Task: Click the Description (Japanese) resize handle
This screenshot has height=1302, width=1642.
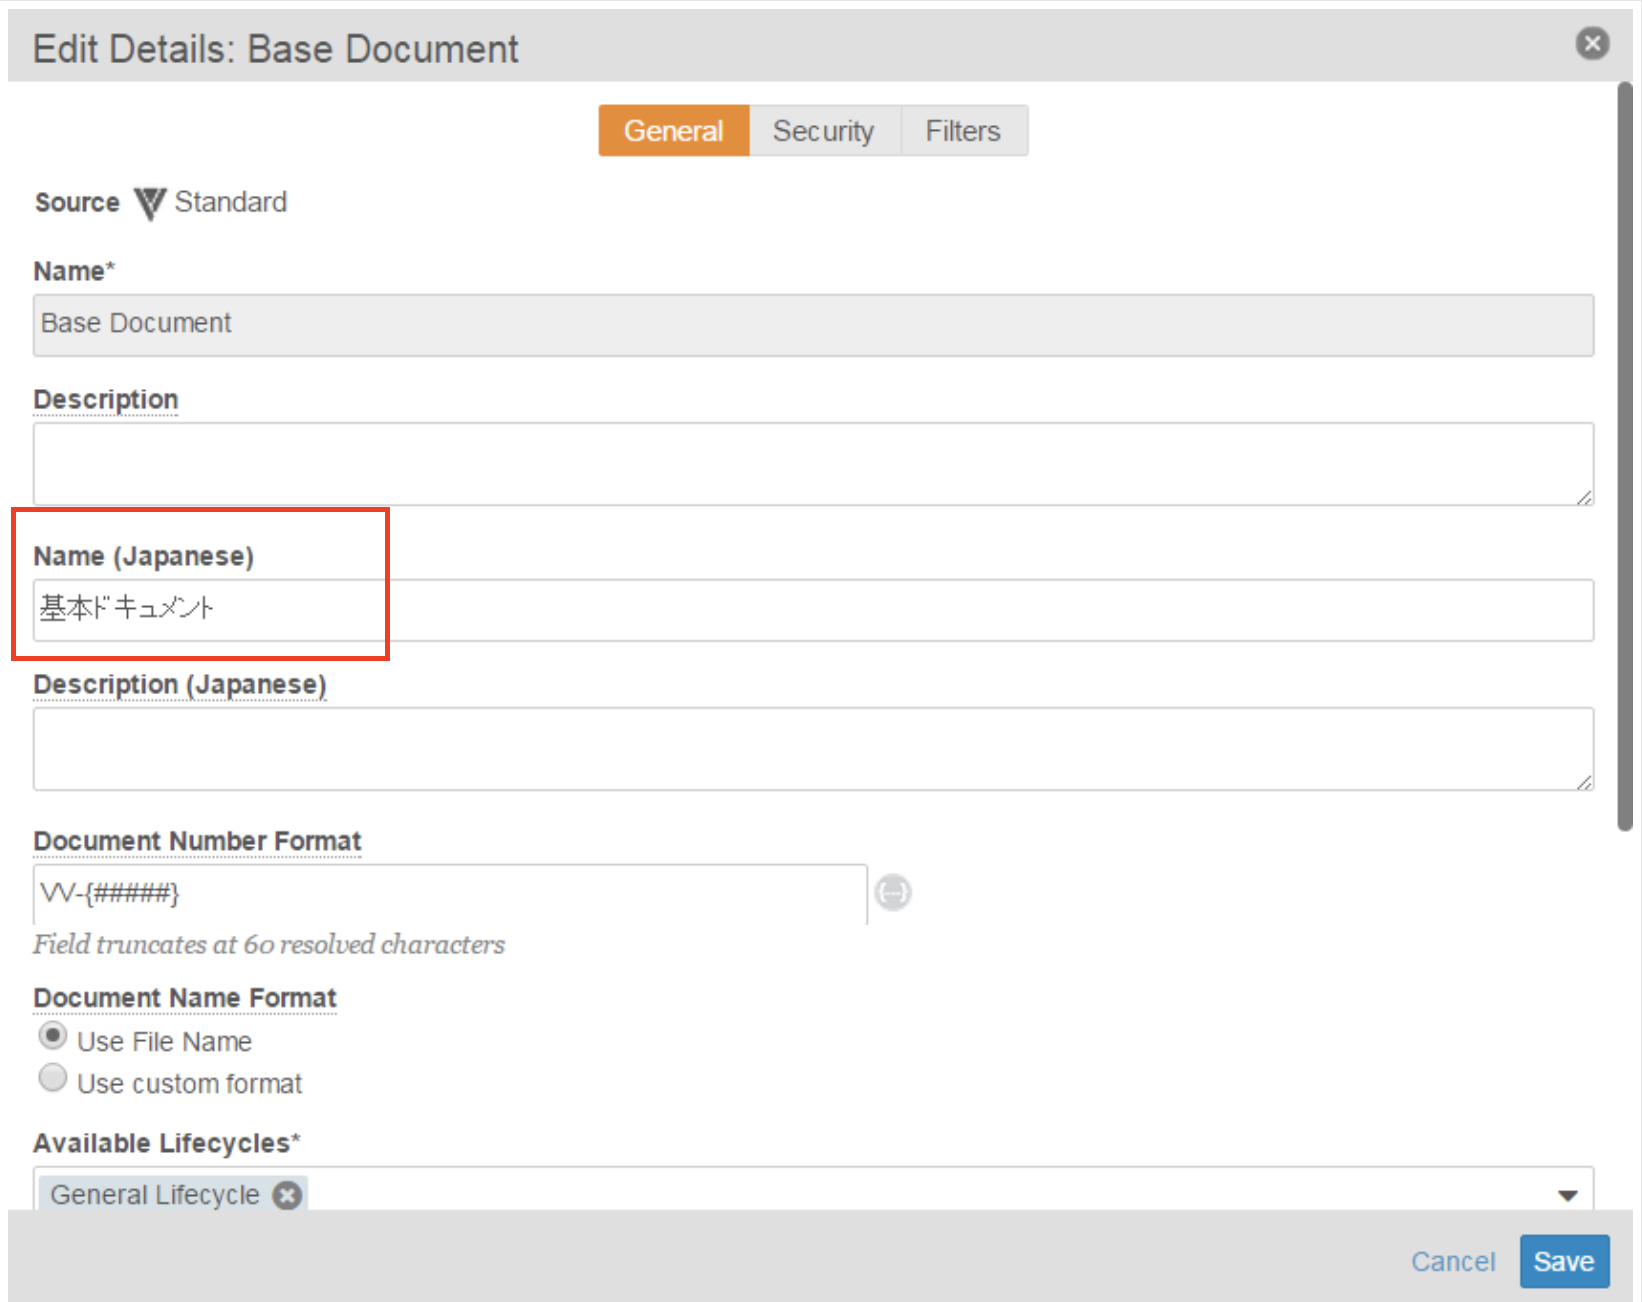Action: point(1584,782)
